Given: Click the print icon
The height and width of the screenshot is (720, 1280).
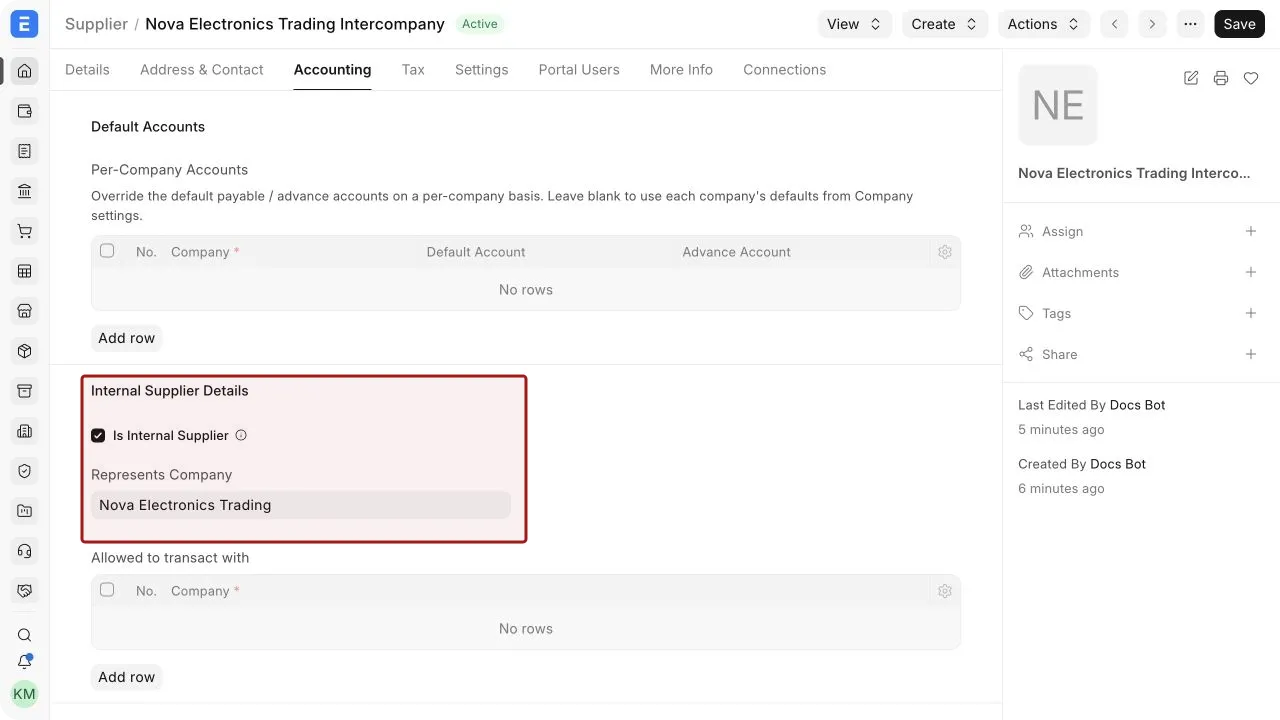Looking at the screenshot, I should tap(1221, 78).
